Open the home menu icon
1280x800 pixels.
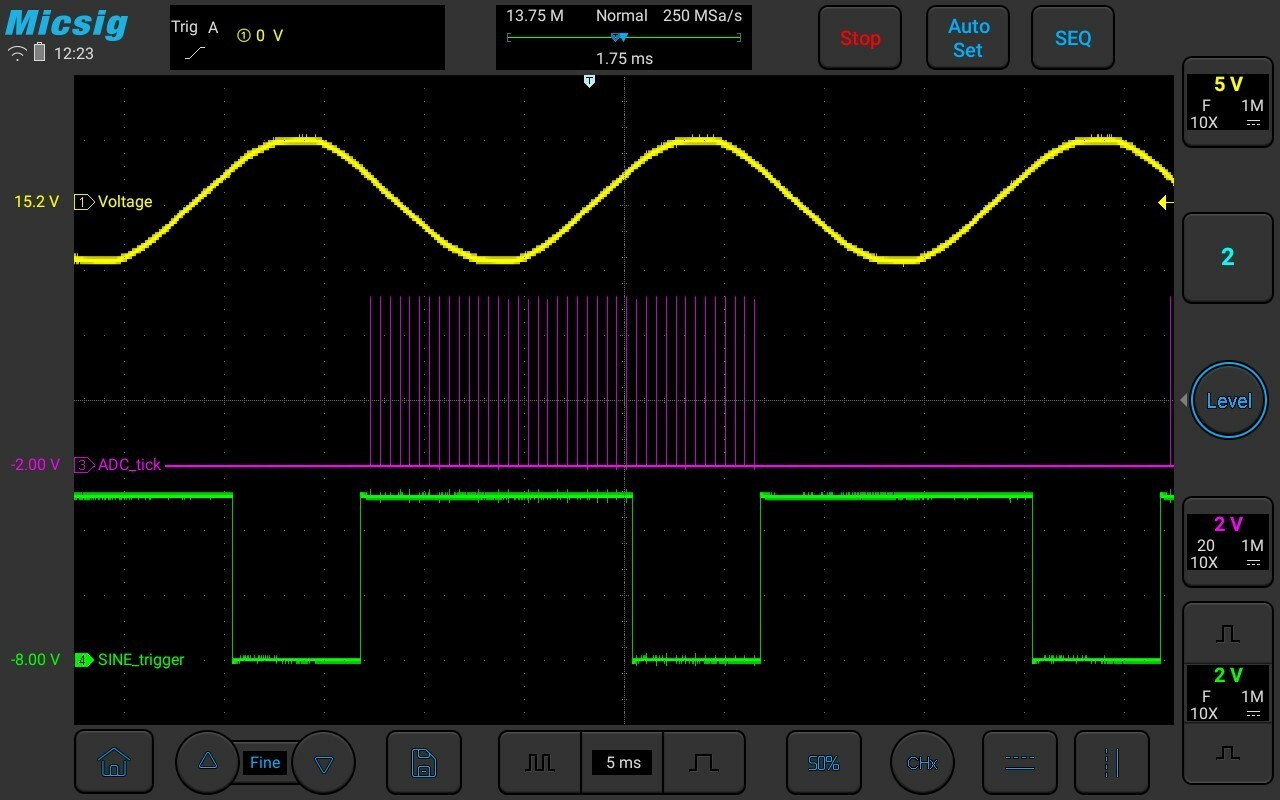point(114,763)
